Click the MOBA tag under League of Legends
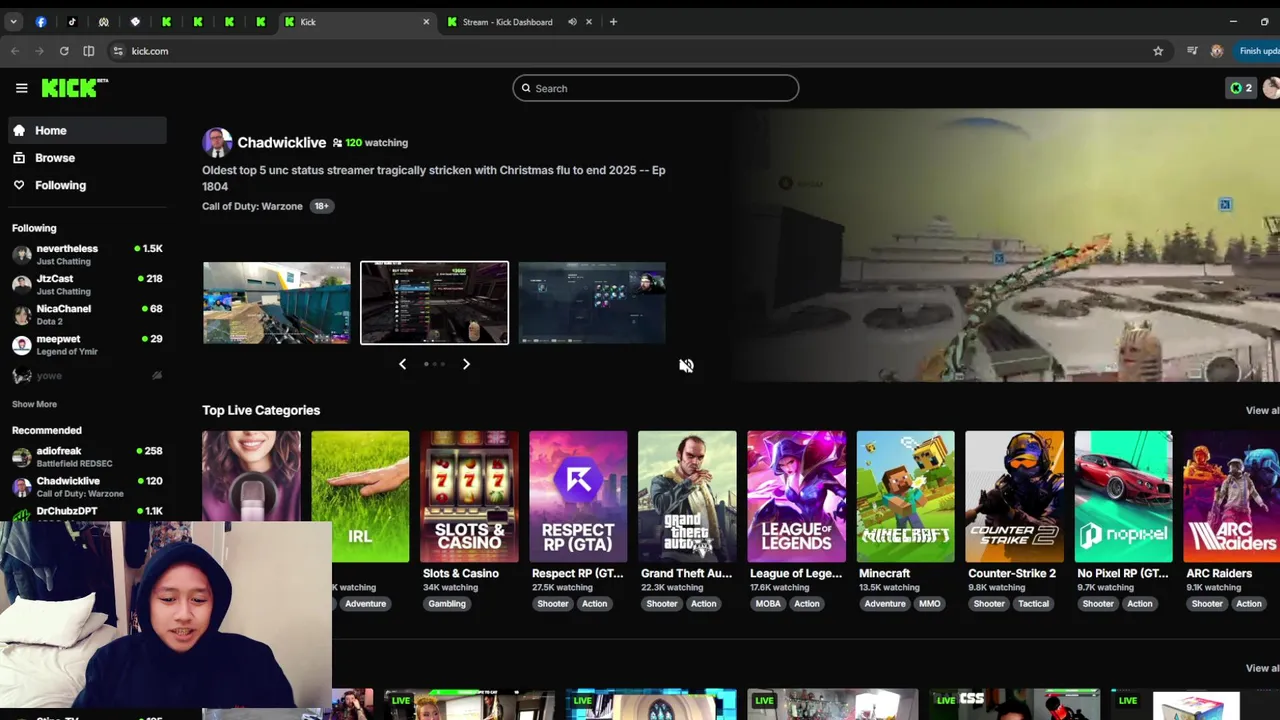This screenshot has width=1280, height=720. [x=768, y=604]
